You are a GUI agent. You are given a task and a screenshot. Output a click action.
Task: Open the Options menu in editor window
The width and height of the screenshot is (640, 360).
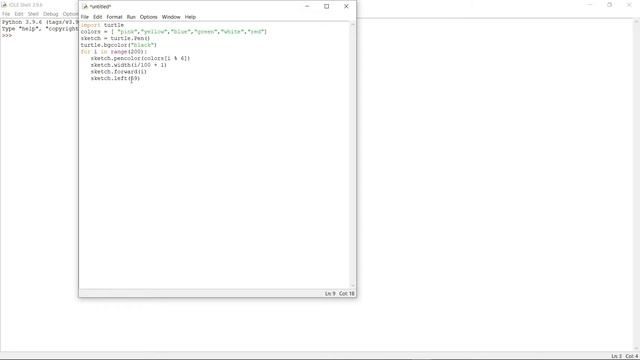pyautogui.click(x=148, y=17)
